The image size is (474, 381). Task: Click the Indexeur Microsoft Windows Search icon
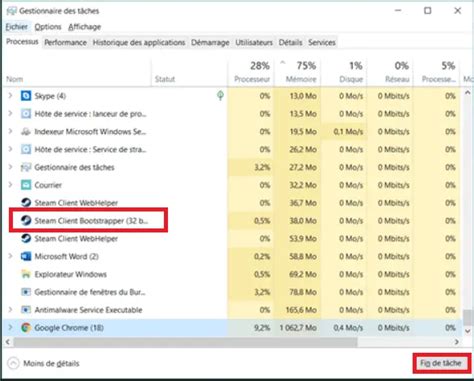coord(26,132)
